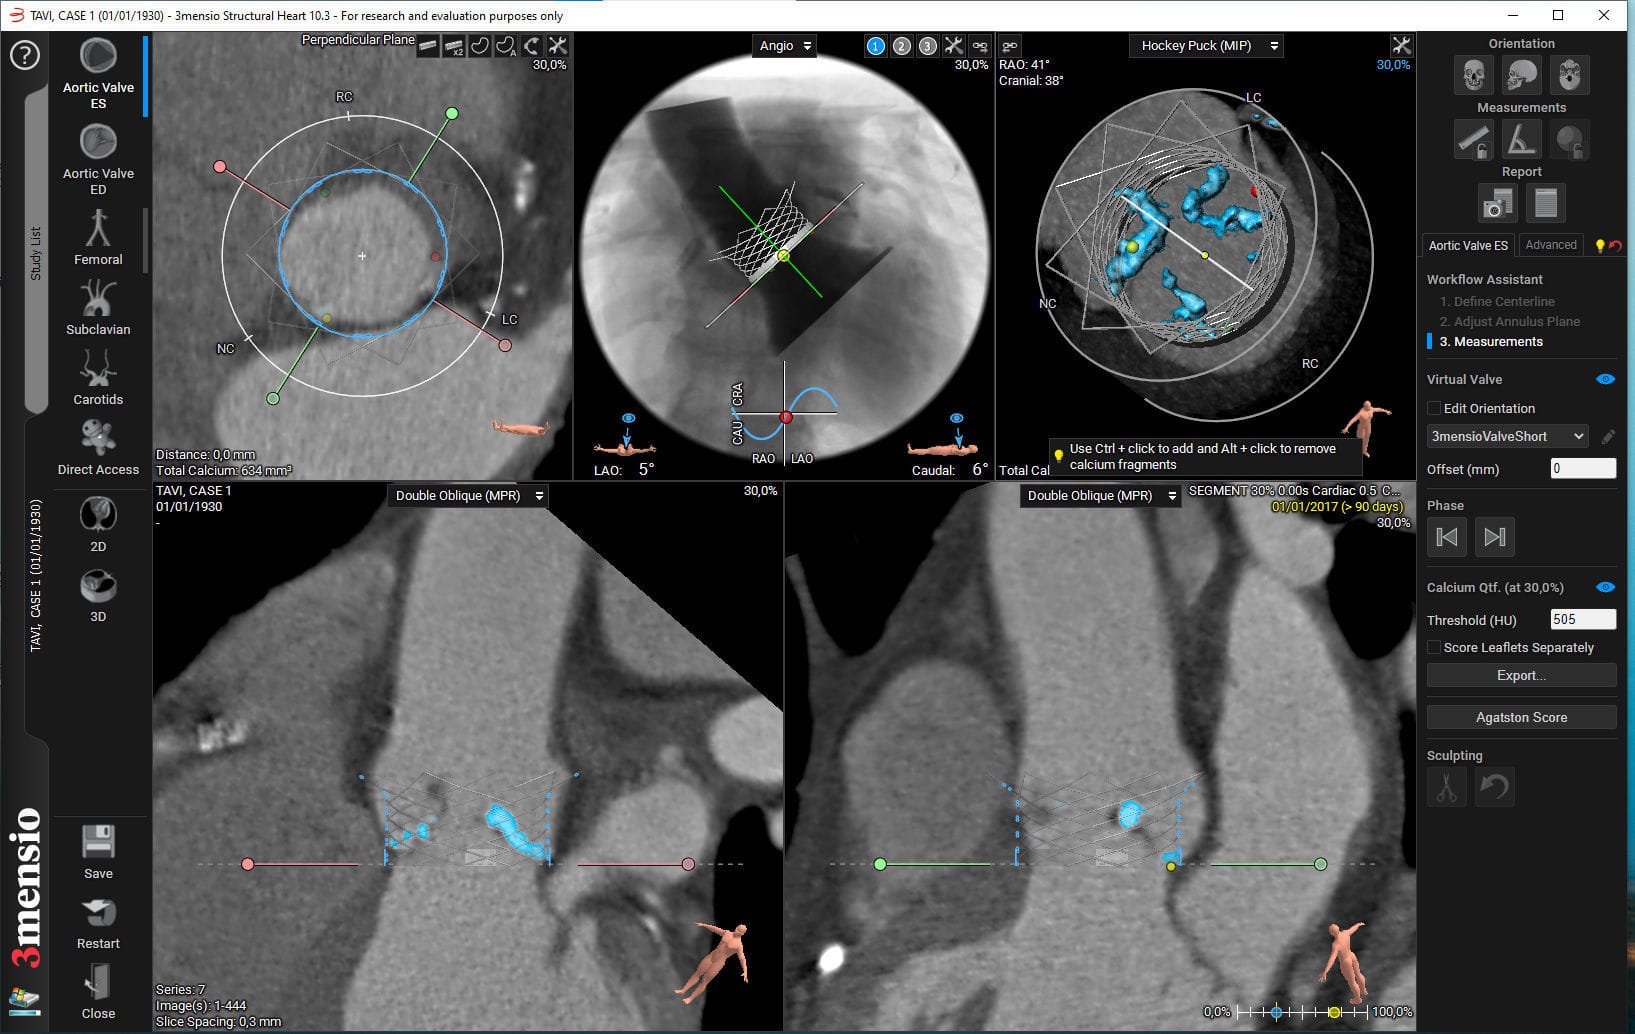
Task: Select the Femoral workflow in the sidebar
Action: point(97,240)
